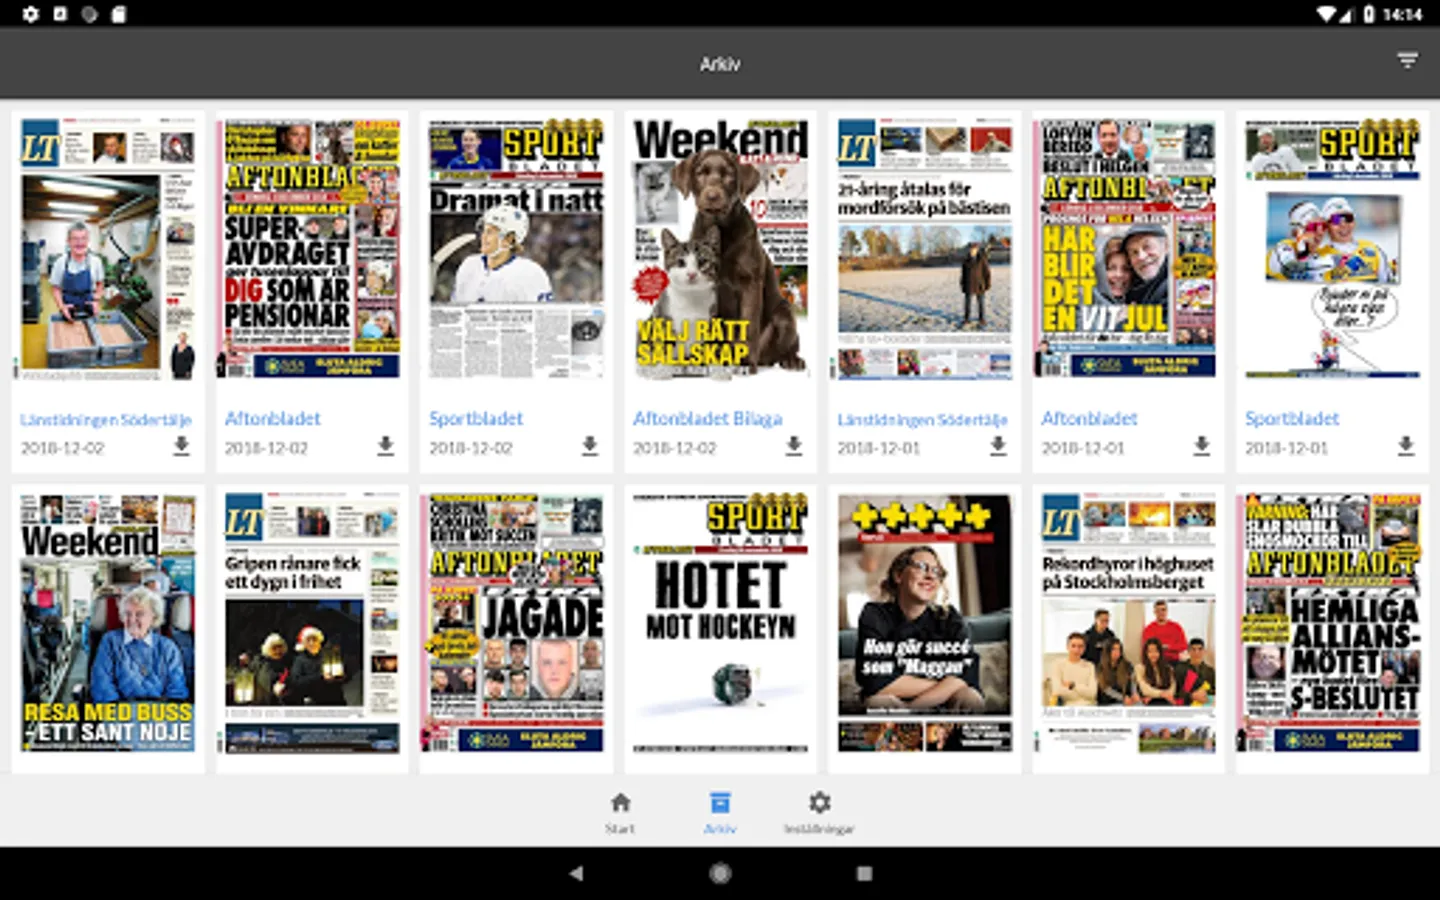Image resolution: width=1440 pixels, height=900 pixels.
Task: Click the Arkiv page title
Action: pyautogui.click(x=720, y=64)
